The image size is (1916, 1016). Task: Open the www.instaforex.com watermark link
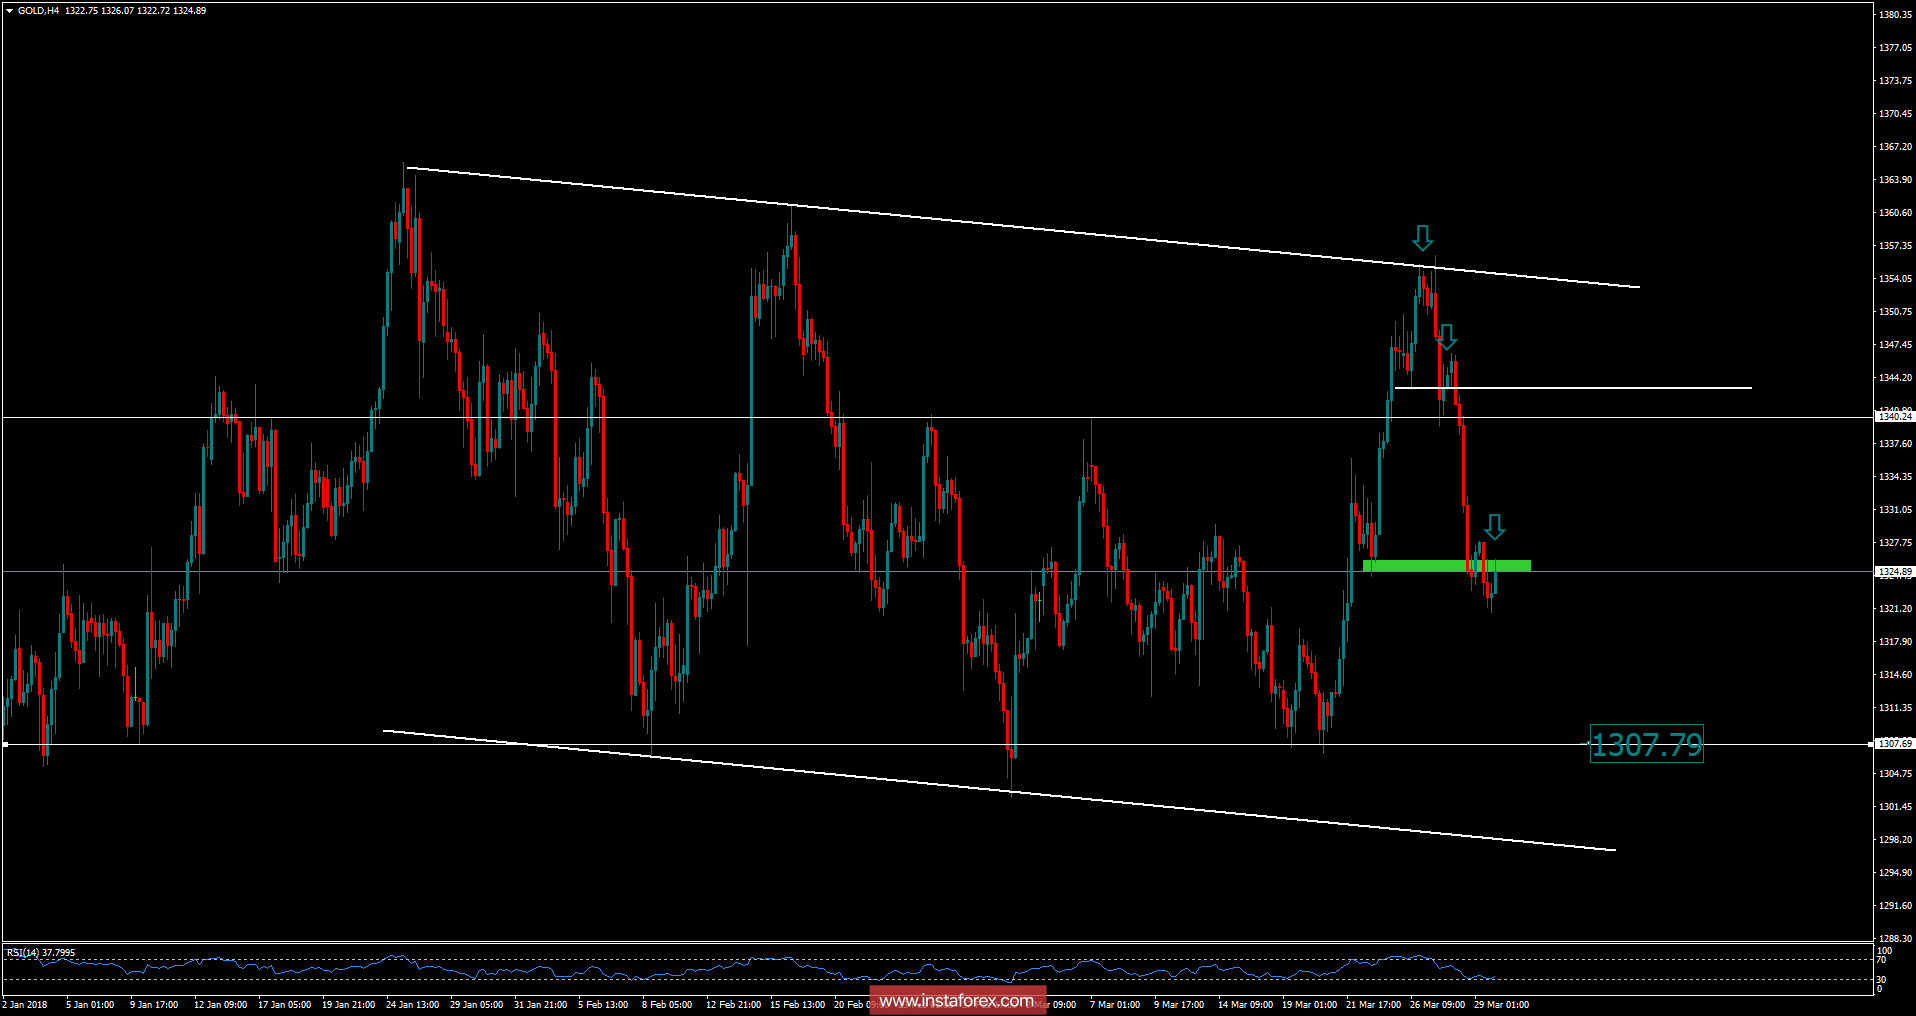pyautogui.click(x=957, y=1000)
